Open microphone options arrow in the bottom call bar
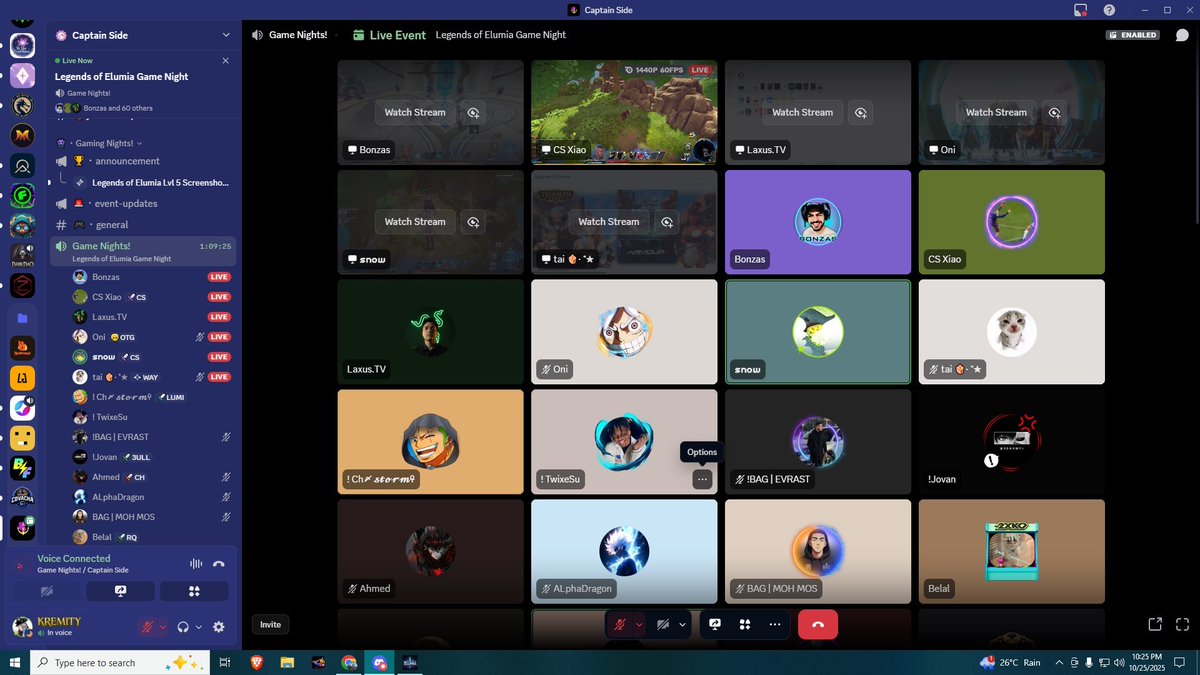 pyautogui.click(x=639, y=624)
